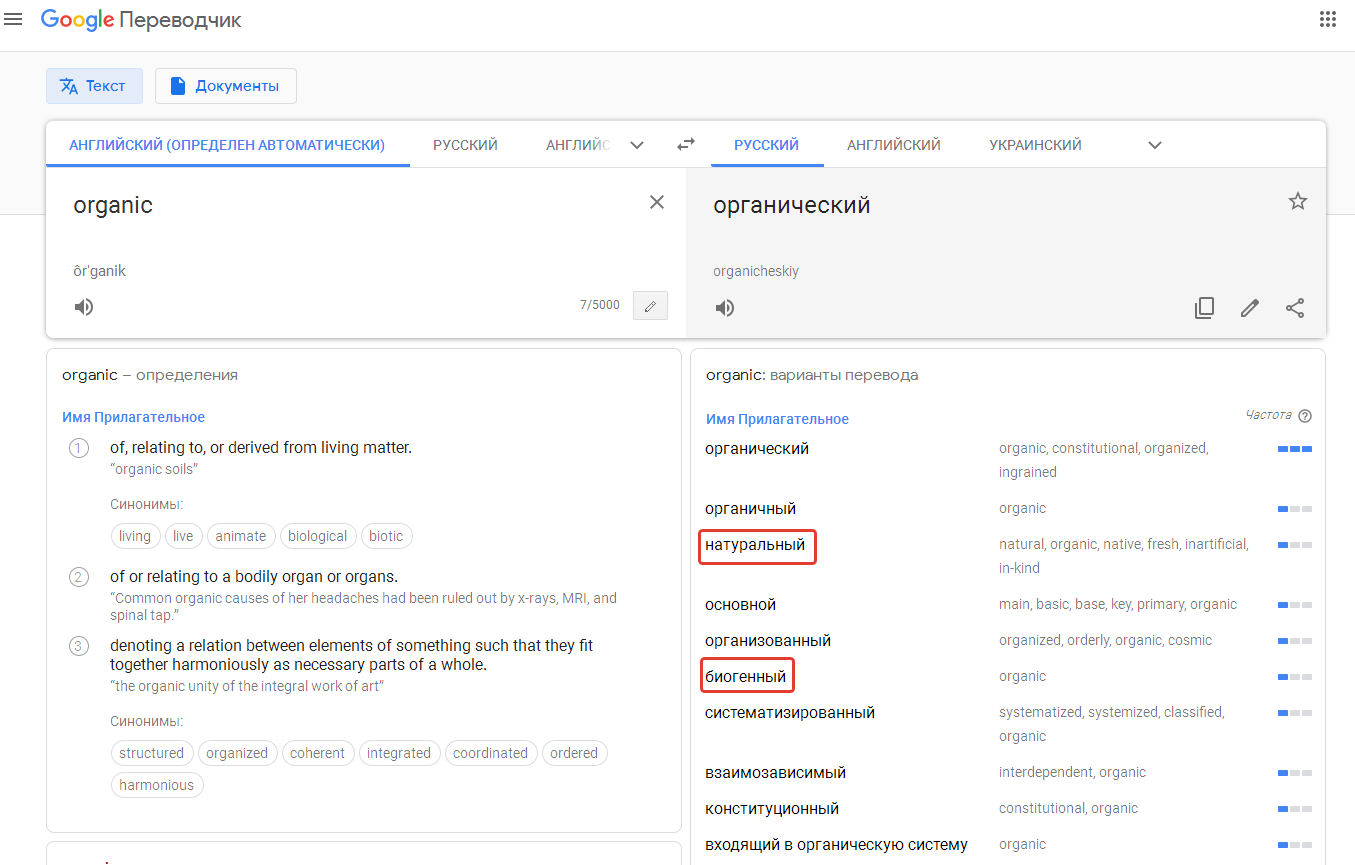Click synonym chip animate

coord(241,536)
